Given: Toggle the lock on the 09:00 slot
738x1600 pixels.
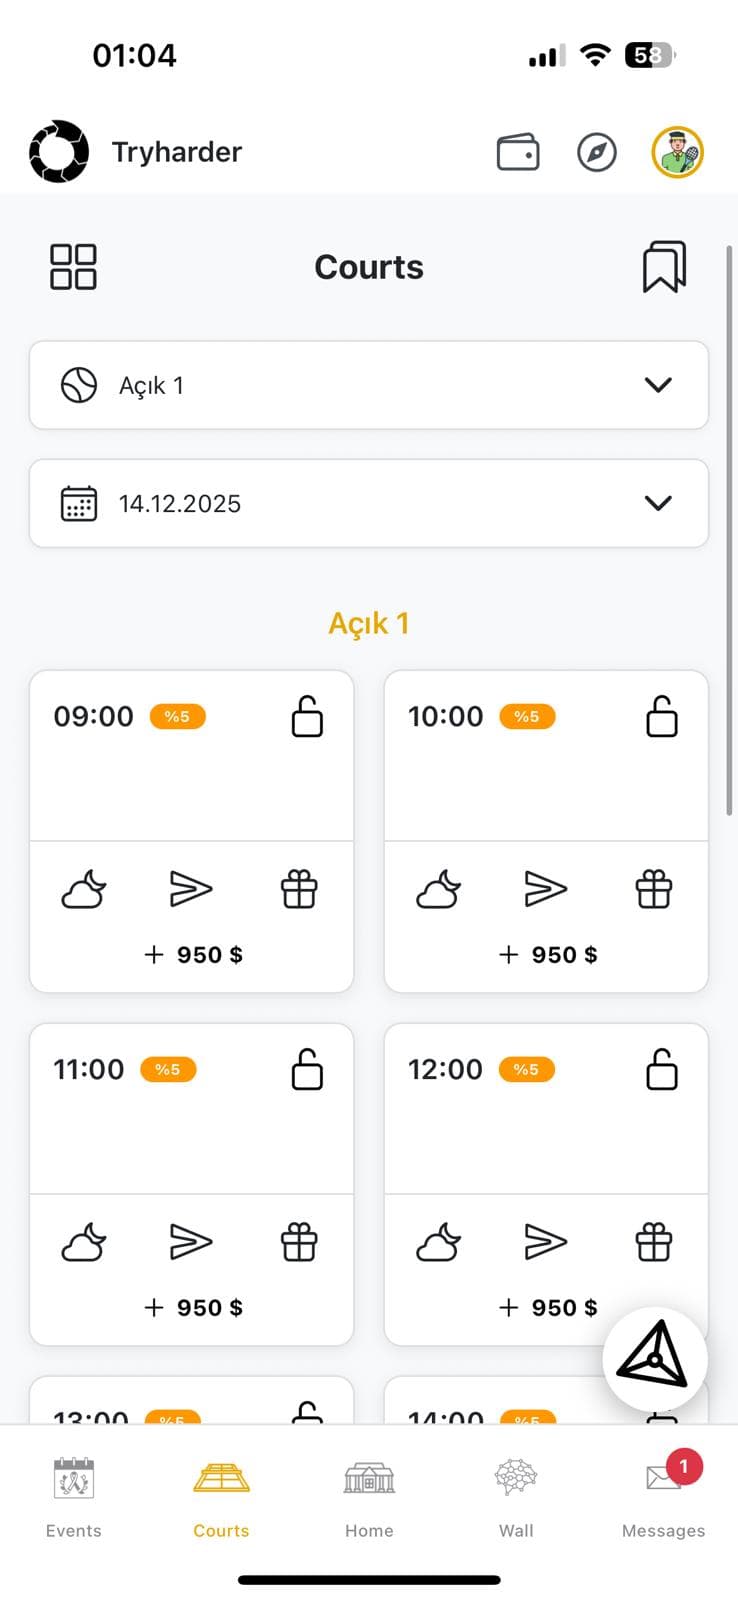Looking at the screenshot, I should (x=307, y=717).
